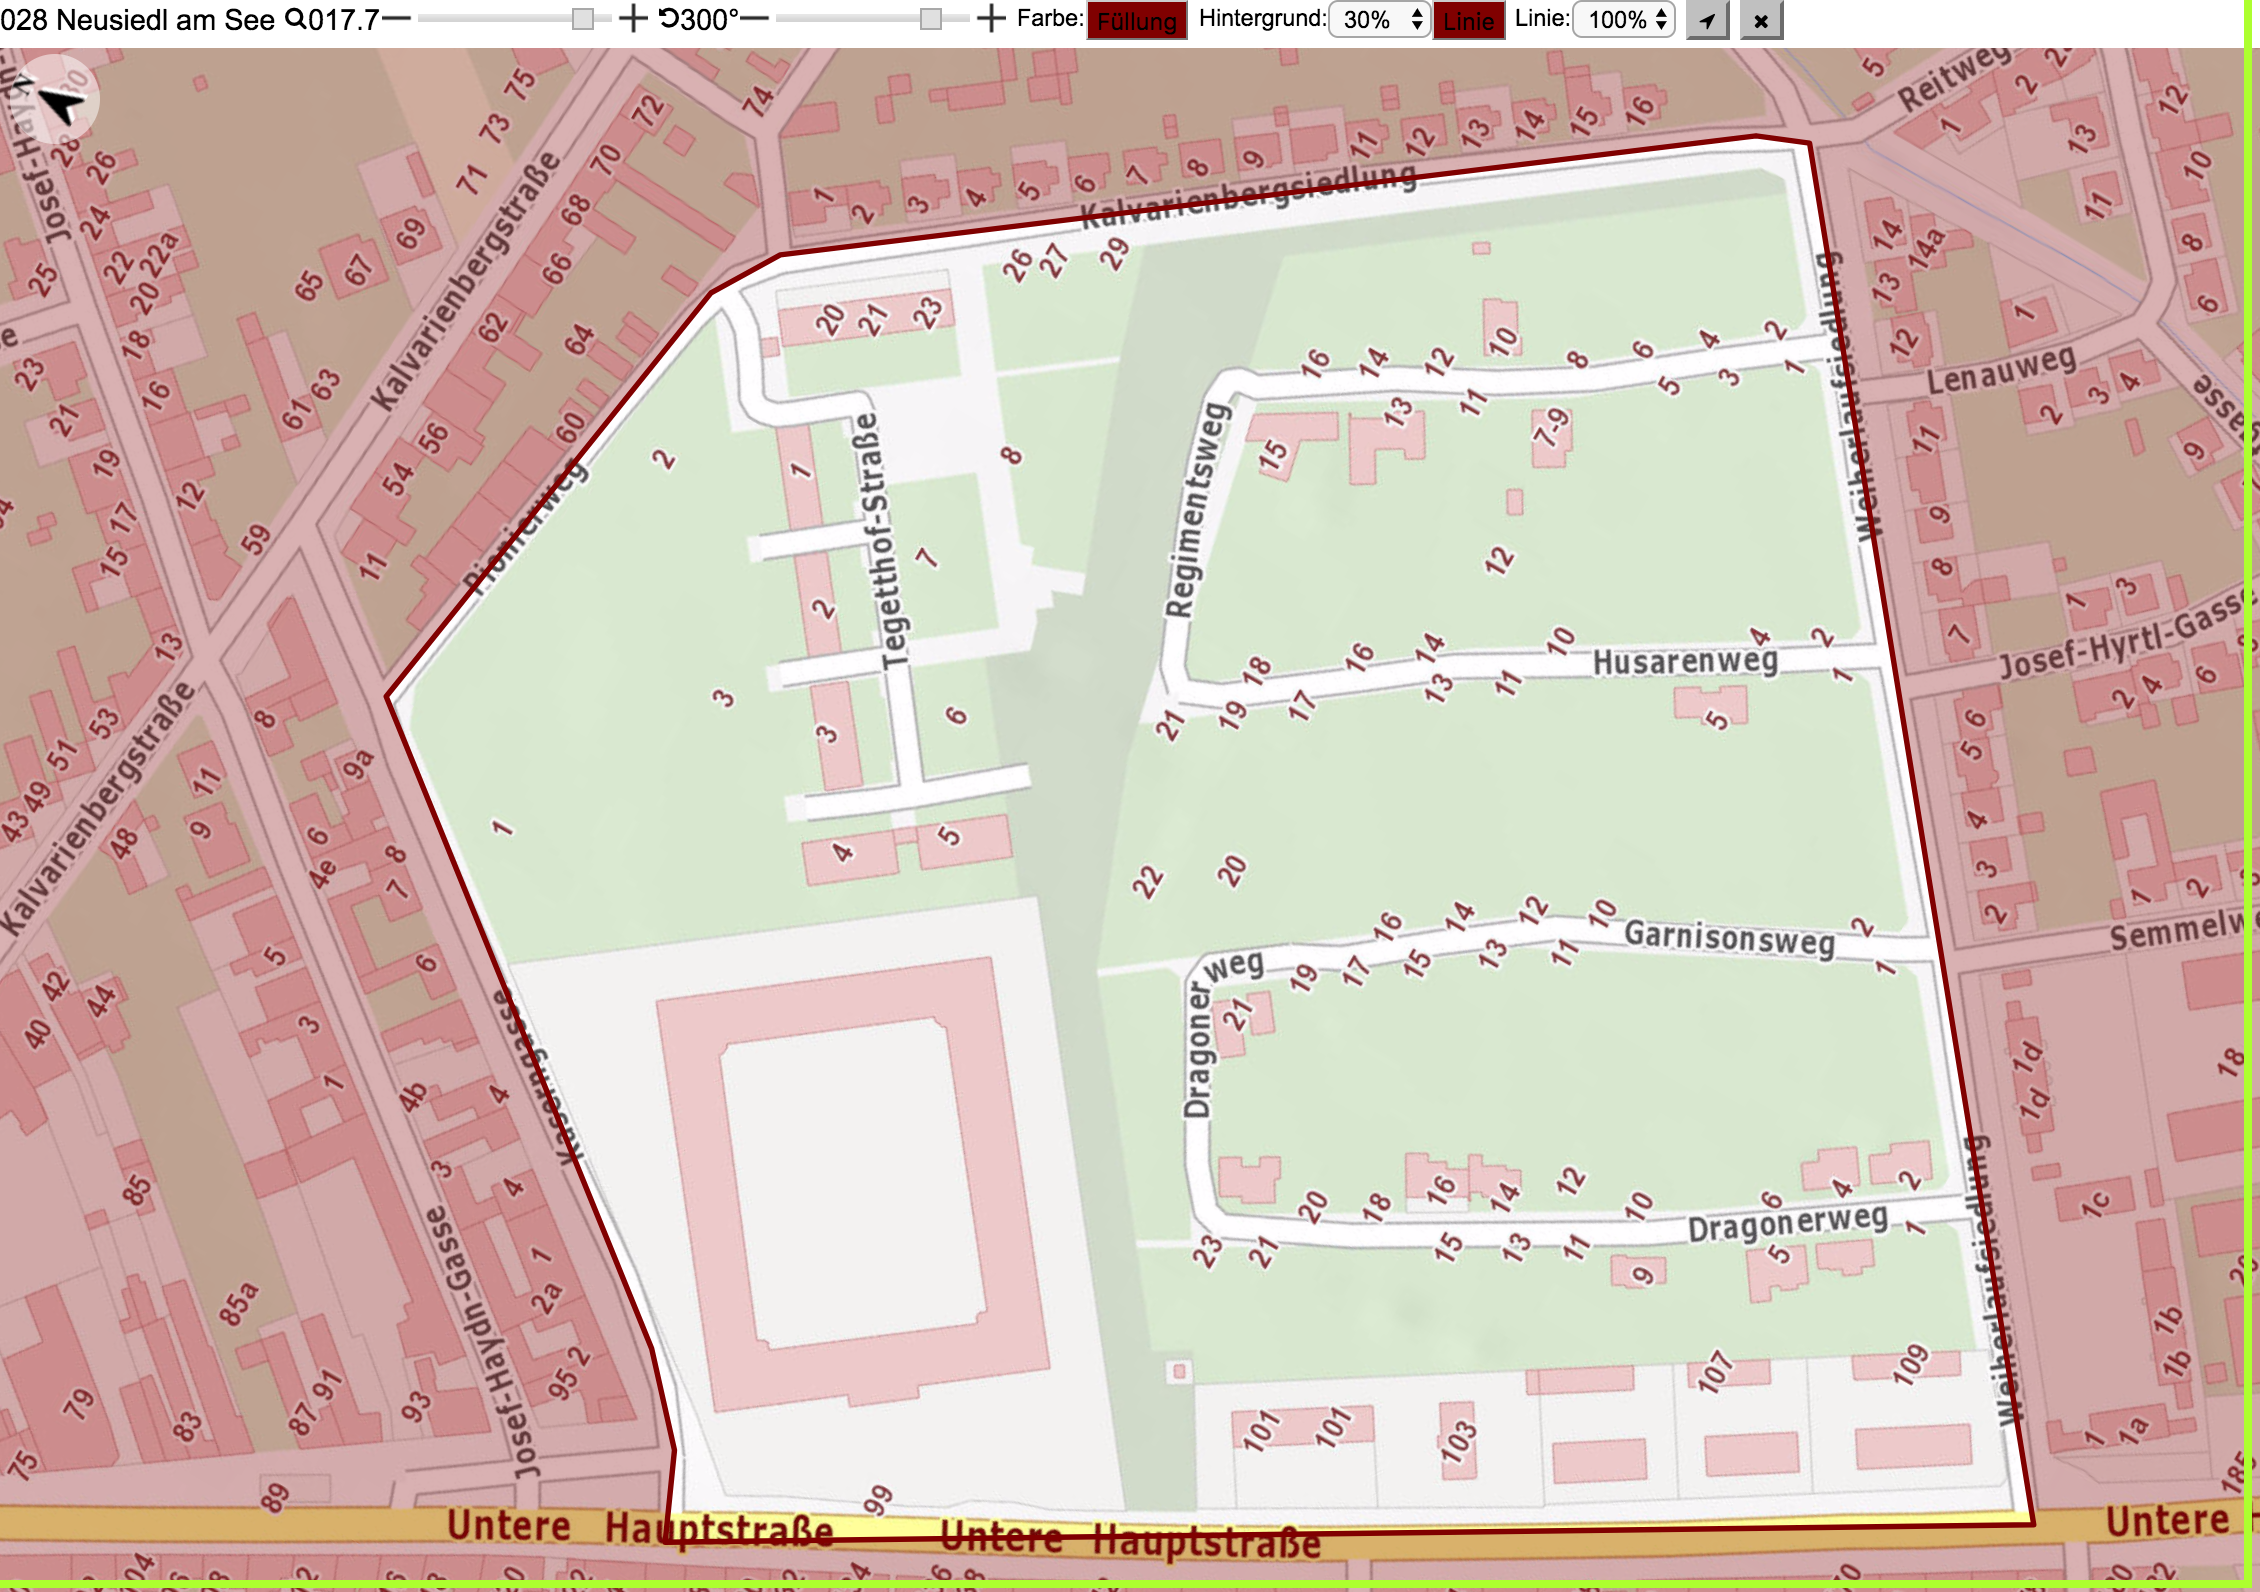
Task: Open the Füllung fill color picker
Action: tap(1137, 21)
